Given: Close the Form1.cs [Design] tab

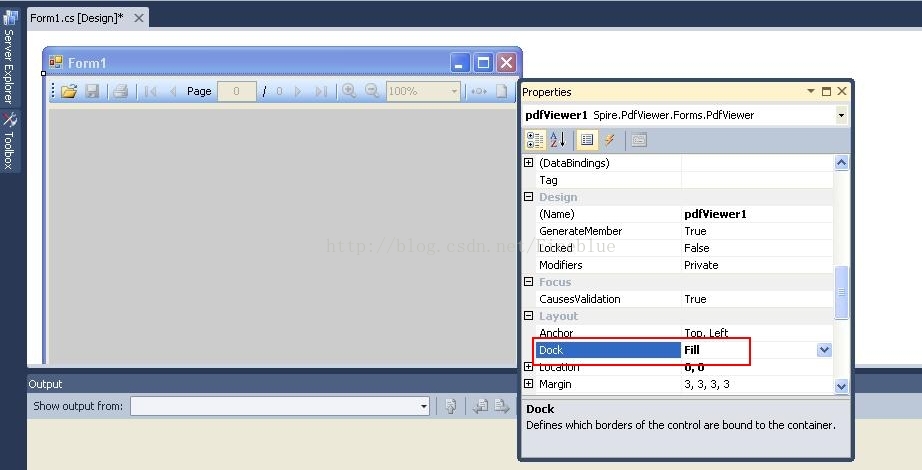Looking at the screenshot, I should (138, 18).
